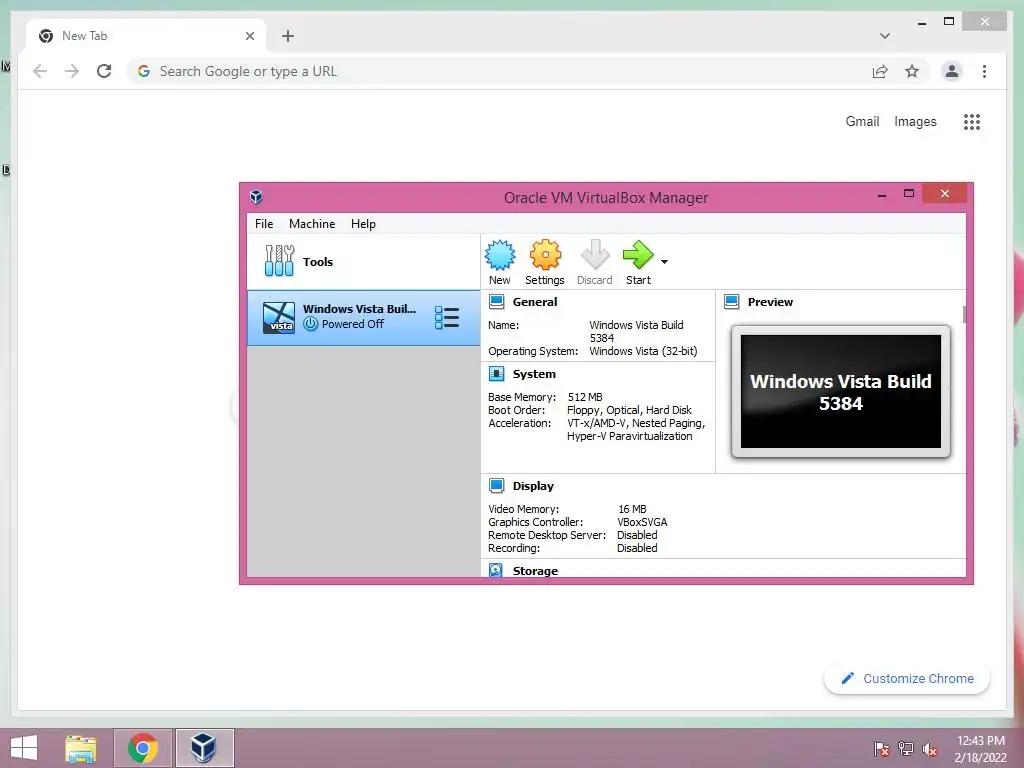Viewport: 1024px width, 768px height.
Task: Click the details pane vertical scrollbar
Action: coord(964,313)
